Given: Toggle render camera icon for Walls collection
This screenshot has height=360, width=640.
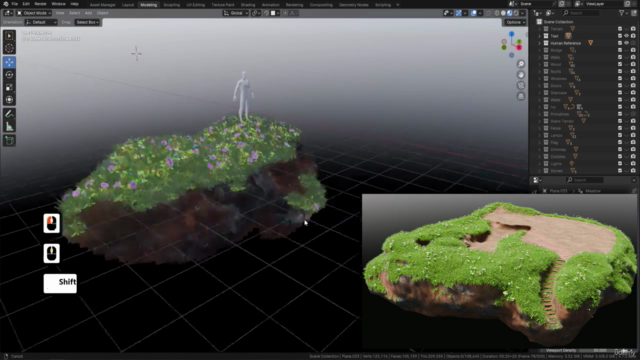Looking at the screenshot, I should click(x=633, y=57).
